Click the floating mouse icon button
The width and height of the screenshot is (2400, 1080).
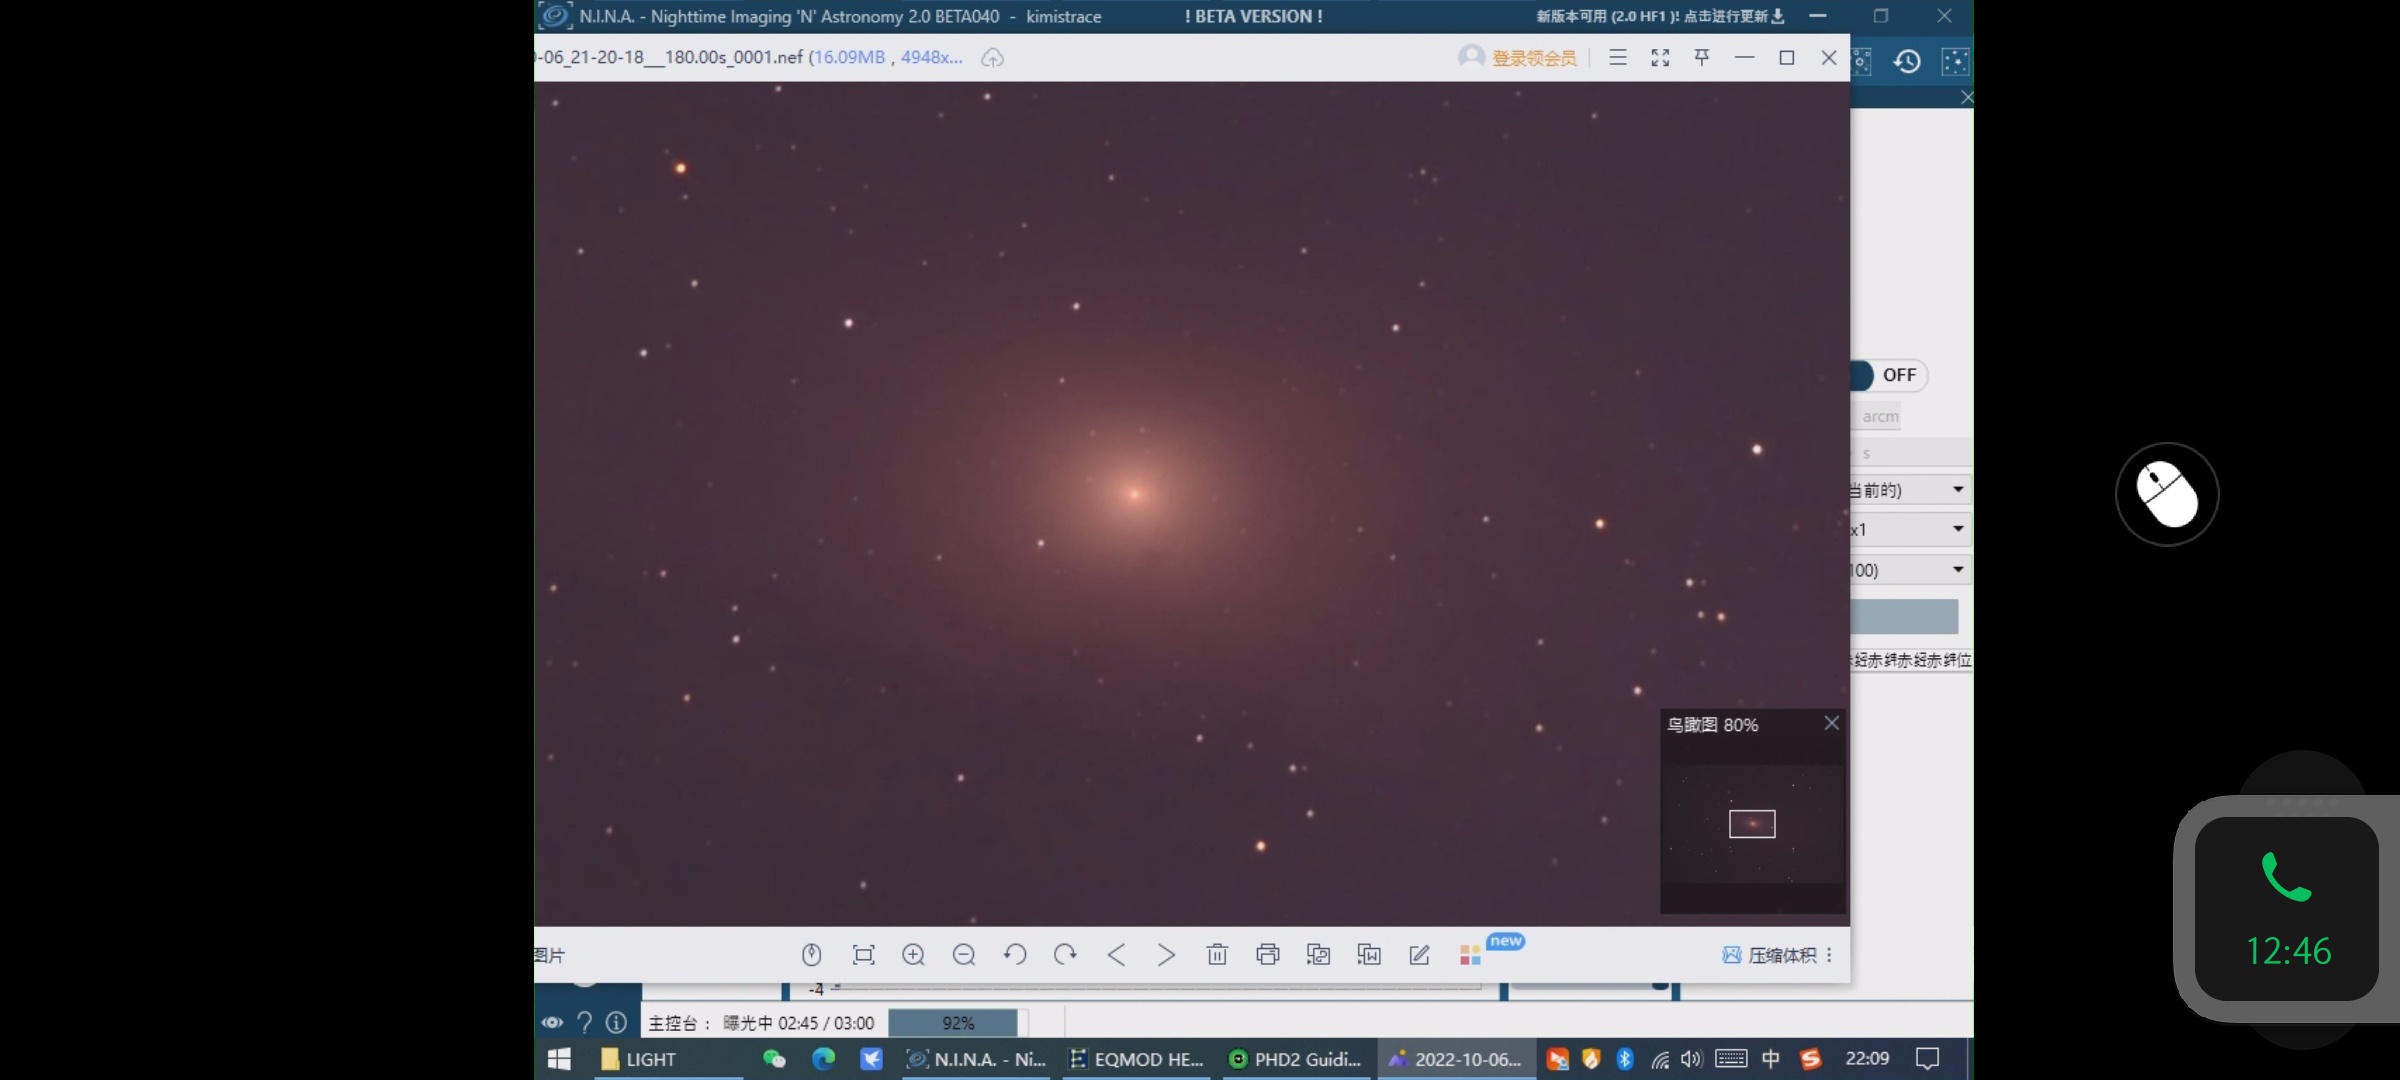coord(2167,494)
